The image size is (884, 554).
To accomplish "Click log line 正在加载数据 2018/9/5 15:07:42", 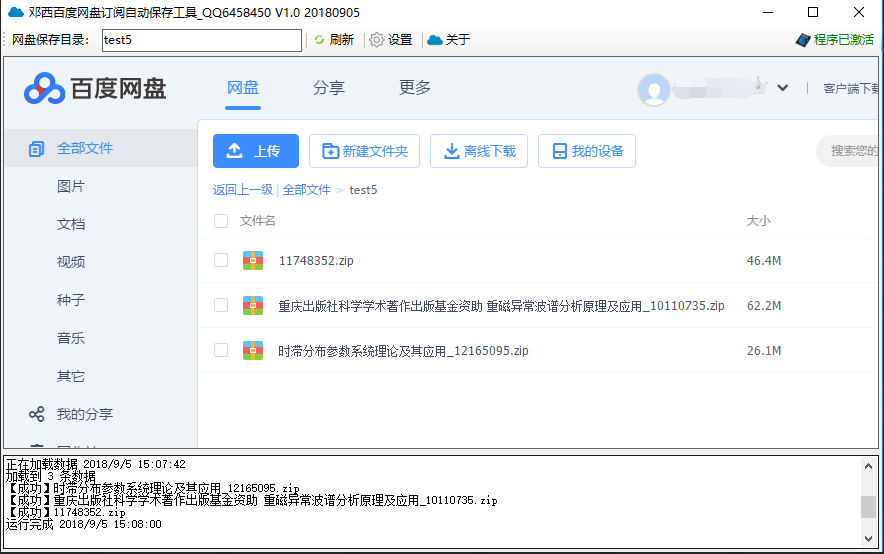I will 95,464.
